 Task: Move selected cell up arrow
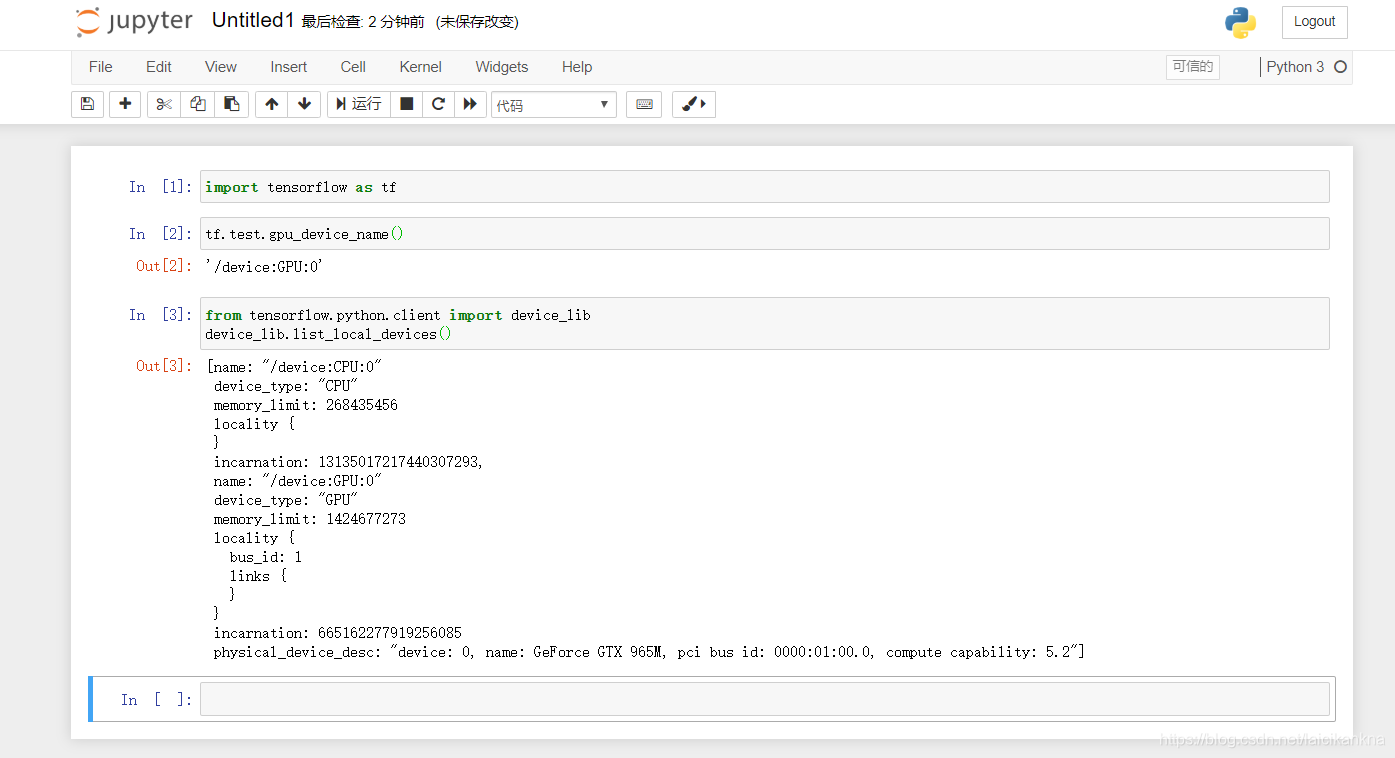272,104
